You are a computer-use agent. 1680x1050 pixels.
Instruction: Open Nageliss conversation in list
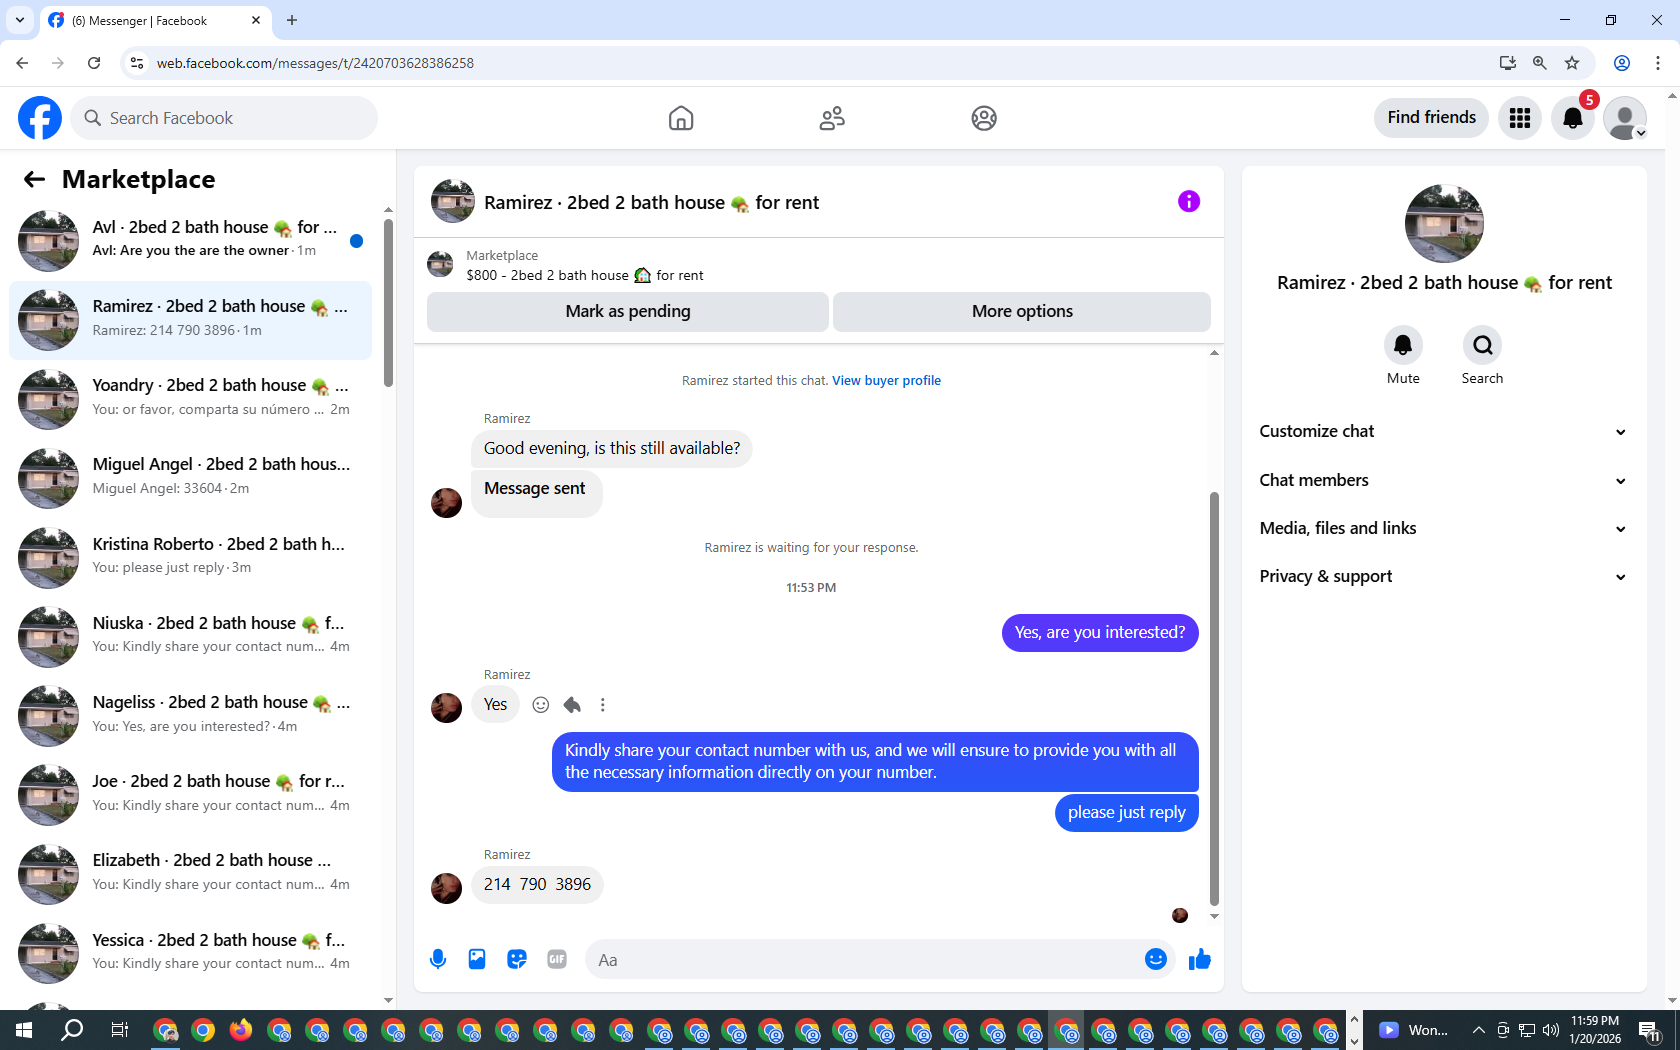(x=190, y=716)
